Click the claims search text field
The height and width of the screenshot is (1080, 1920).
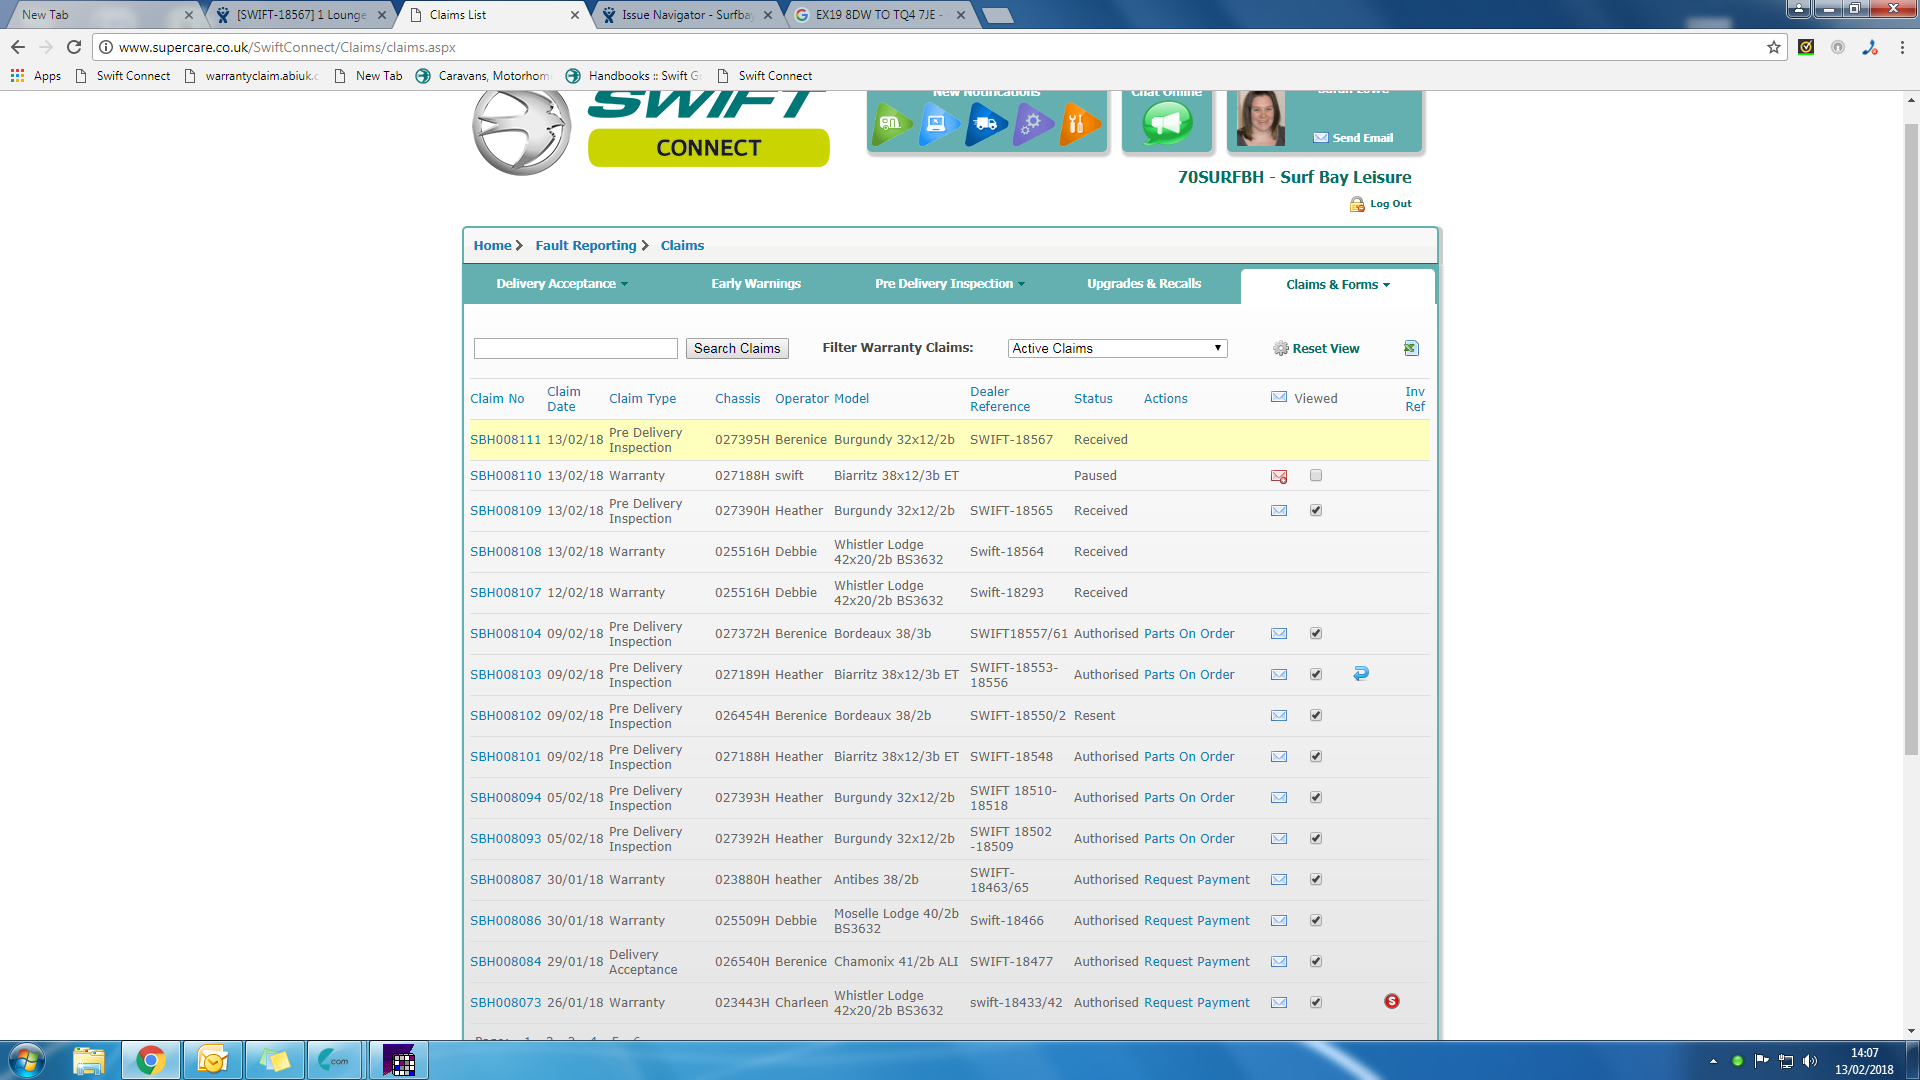coord(576,348)
